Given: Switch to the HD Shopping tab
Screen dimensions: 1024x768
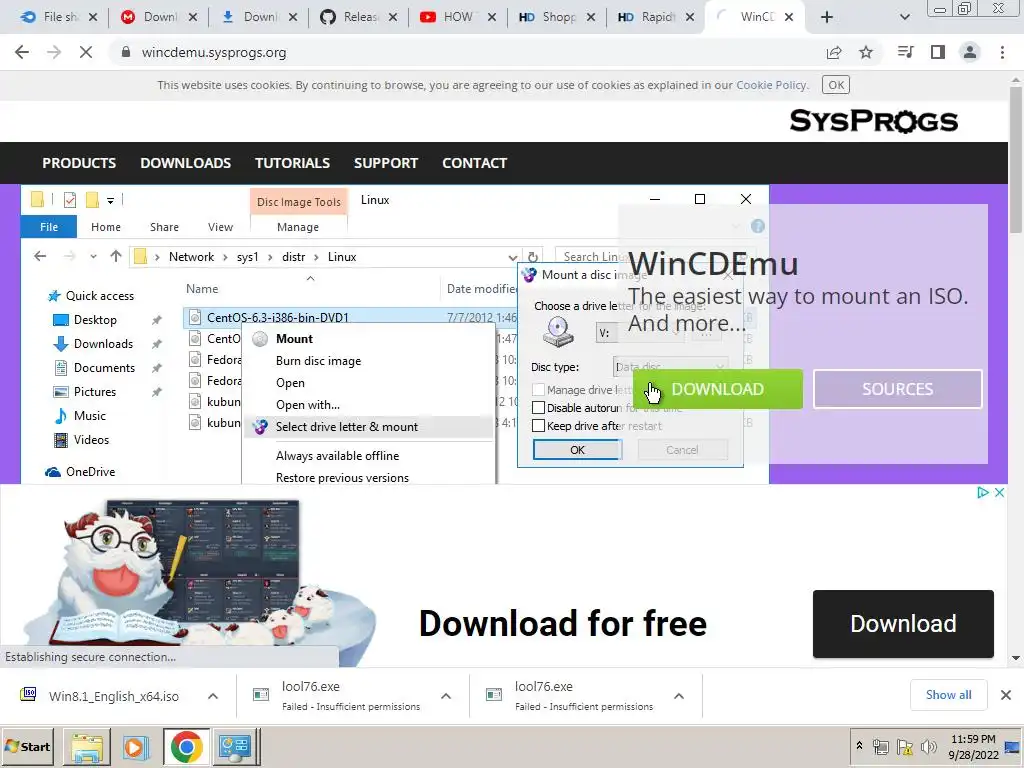Looking at the screenshot, I should [549, 17].
